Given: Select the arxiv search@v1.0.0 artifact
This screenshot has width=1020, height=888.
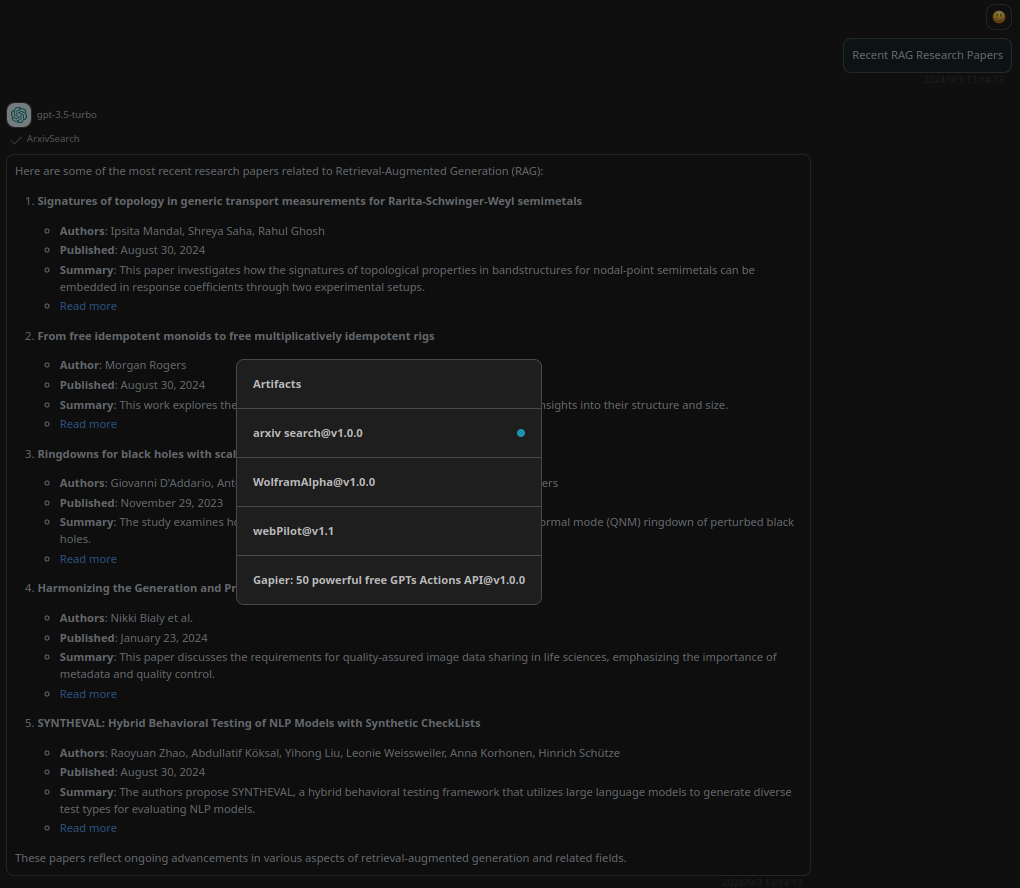Looking at the screenshot, I should point(389,433).
